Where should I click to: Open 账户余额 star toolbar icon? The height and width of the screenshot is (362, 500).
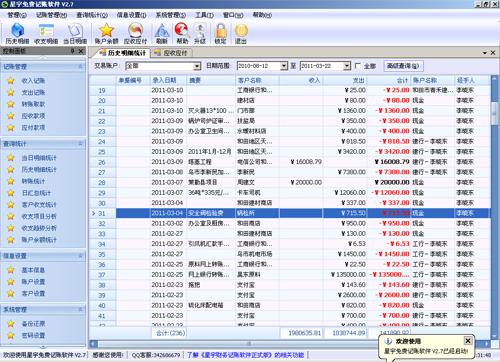tap(106, 34)
